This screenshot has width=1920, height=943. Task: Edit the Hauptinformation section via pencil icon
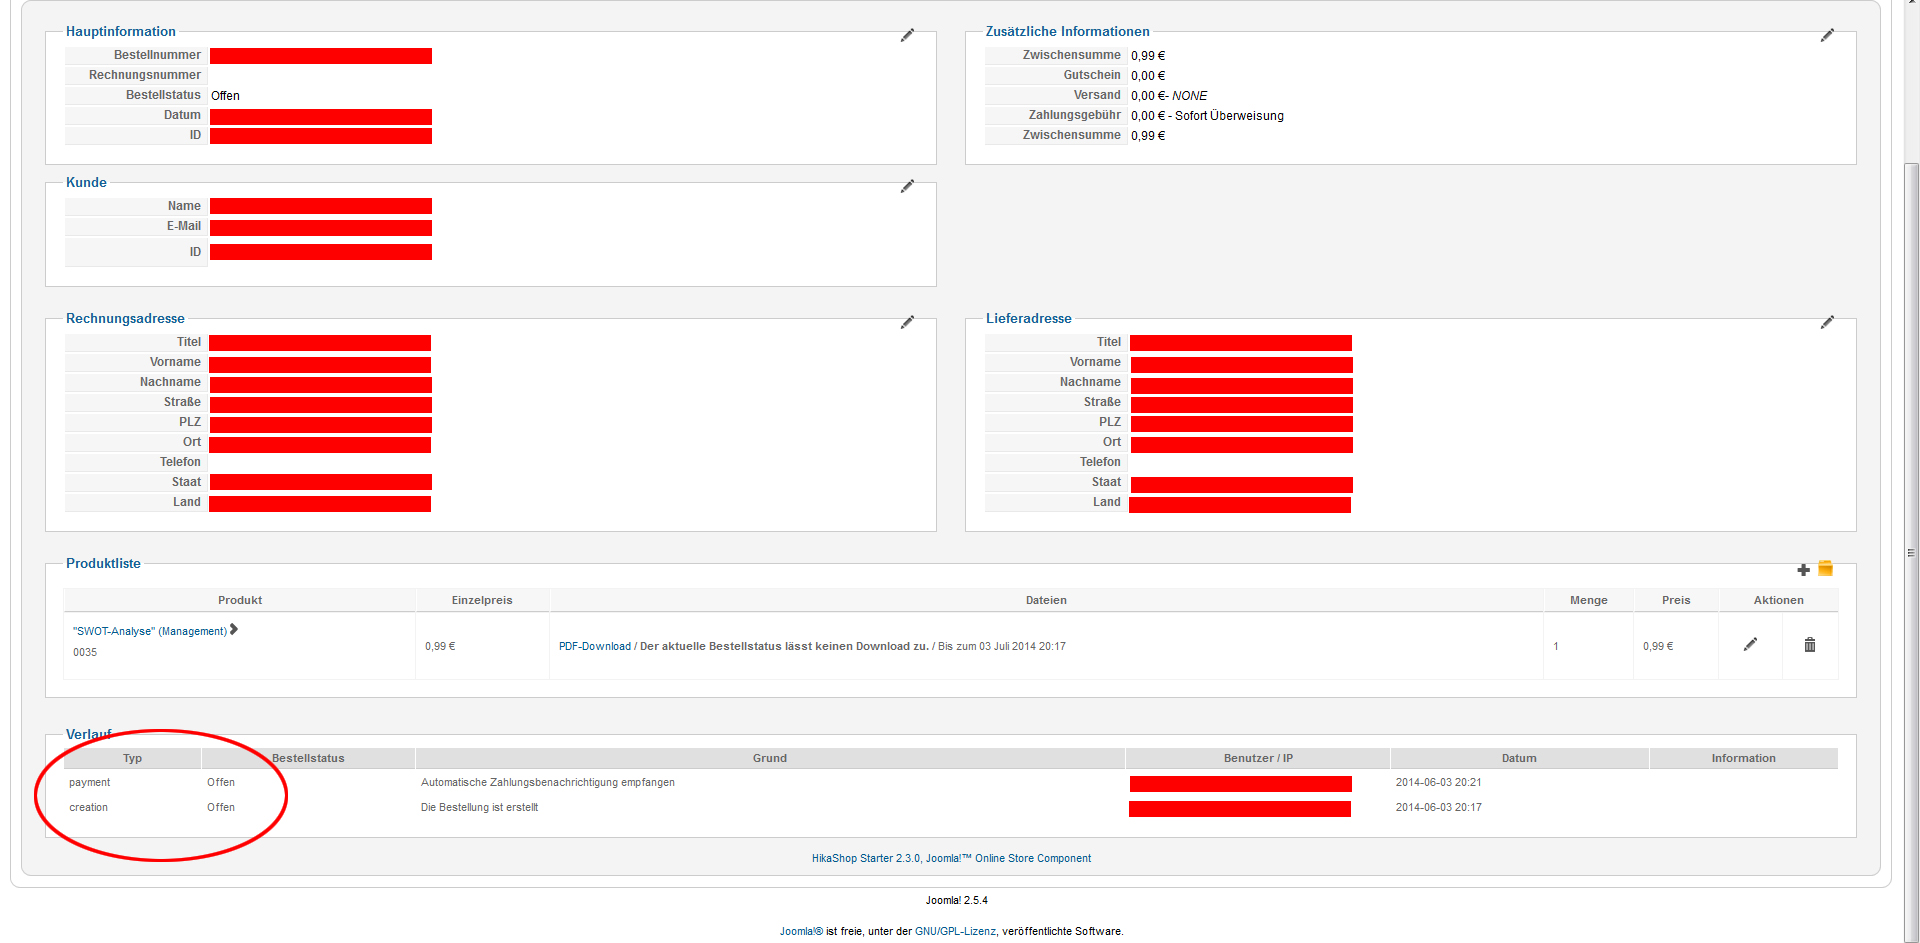(x=907, y=35)
